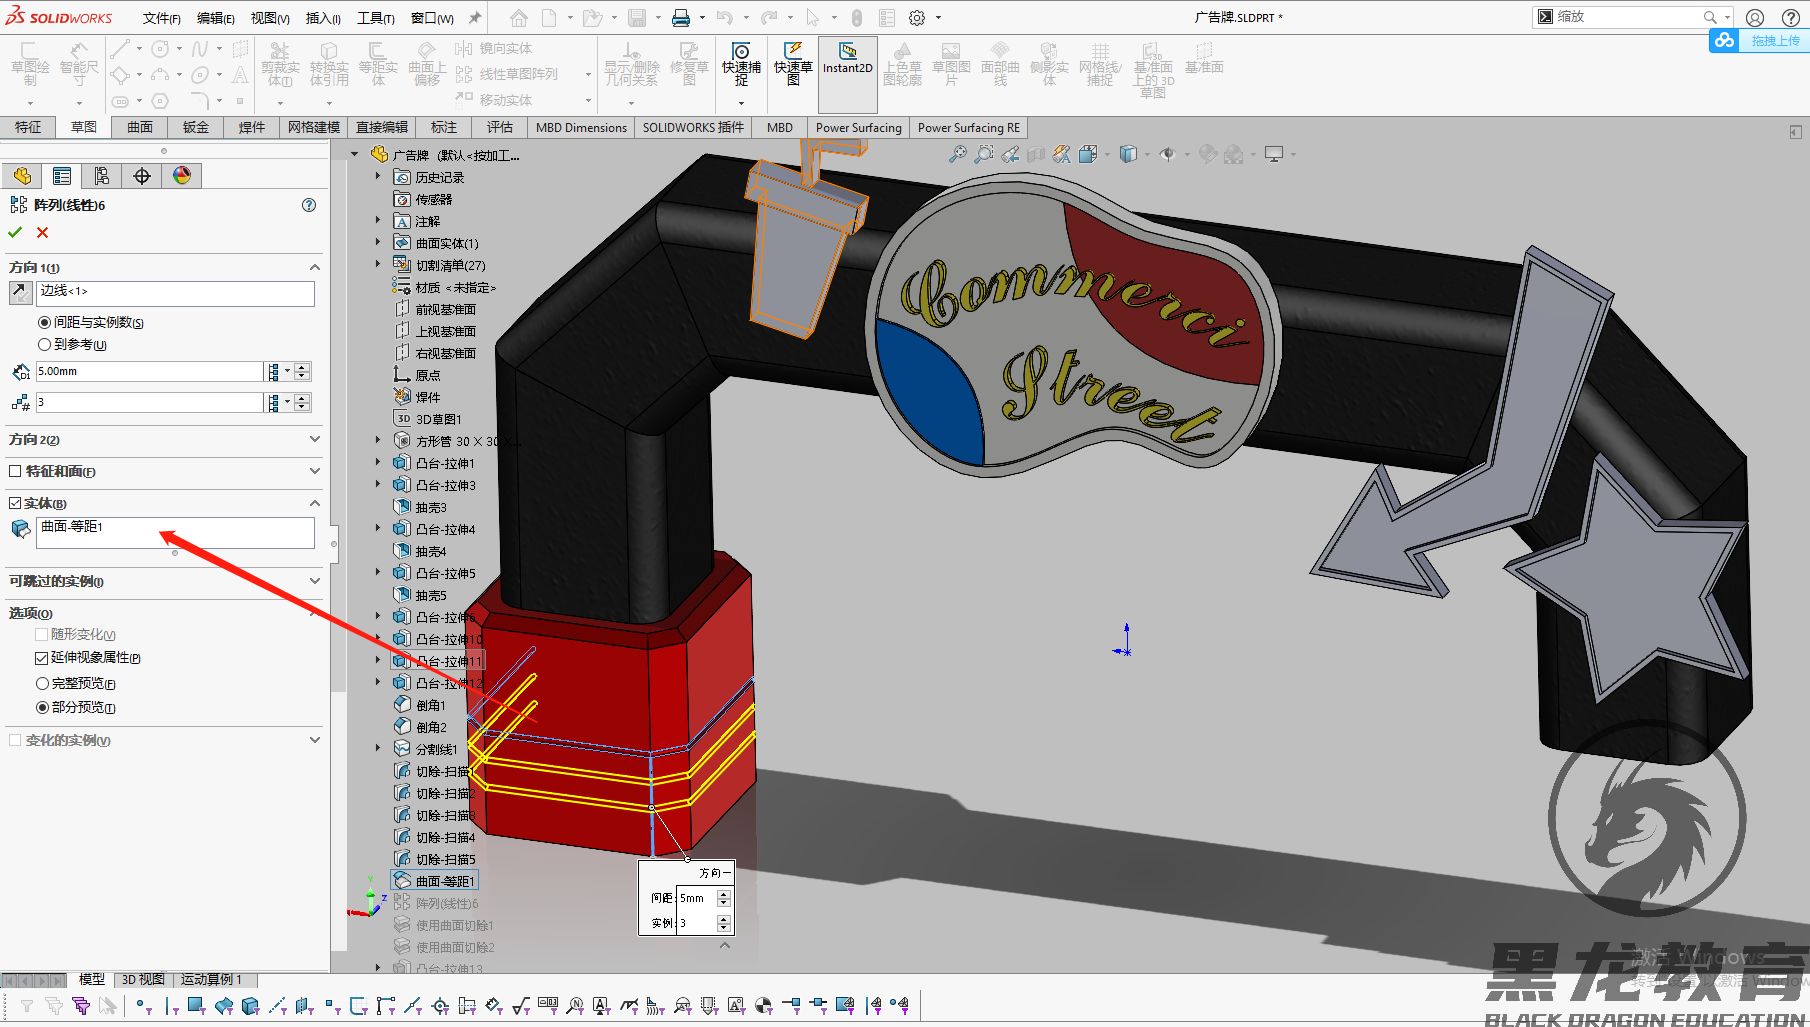Open the 插入 menu

tap(322, 17)
